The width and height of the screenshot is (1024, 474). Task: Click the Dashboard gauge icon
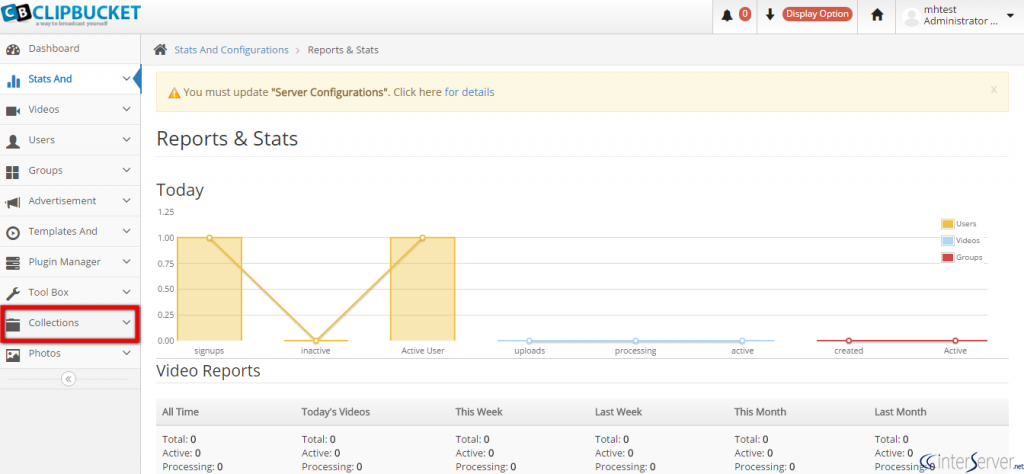tap(12, 50)
